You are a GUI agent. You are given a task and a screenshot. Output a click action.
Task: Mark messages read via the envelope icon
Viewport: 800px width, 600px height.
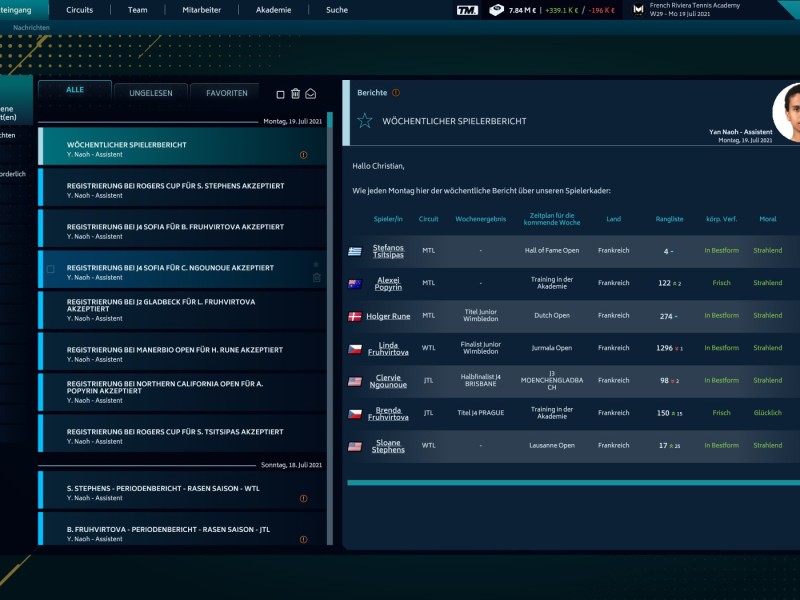click(x=310, y=93)
